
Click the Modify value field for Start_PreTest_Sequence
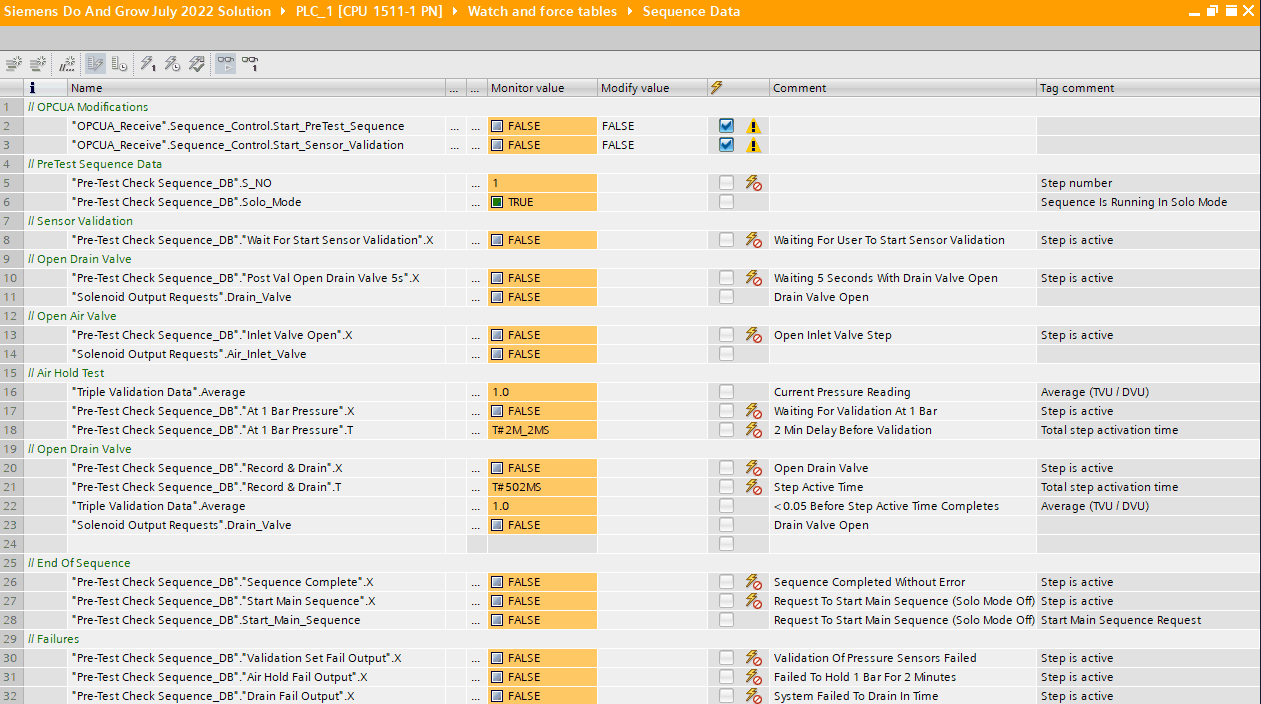(650, 125)
